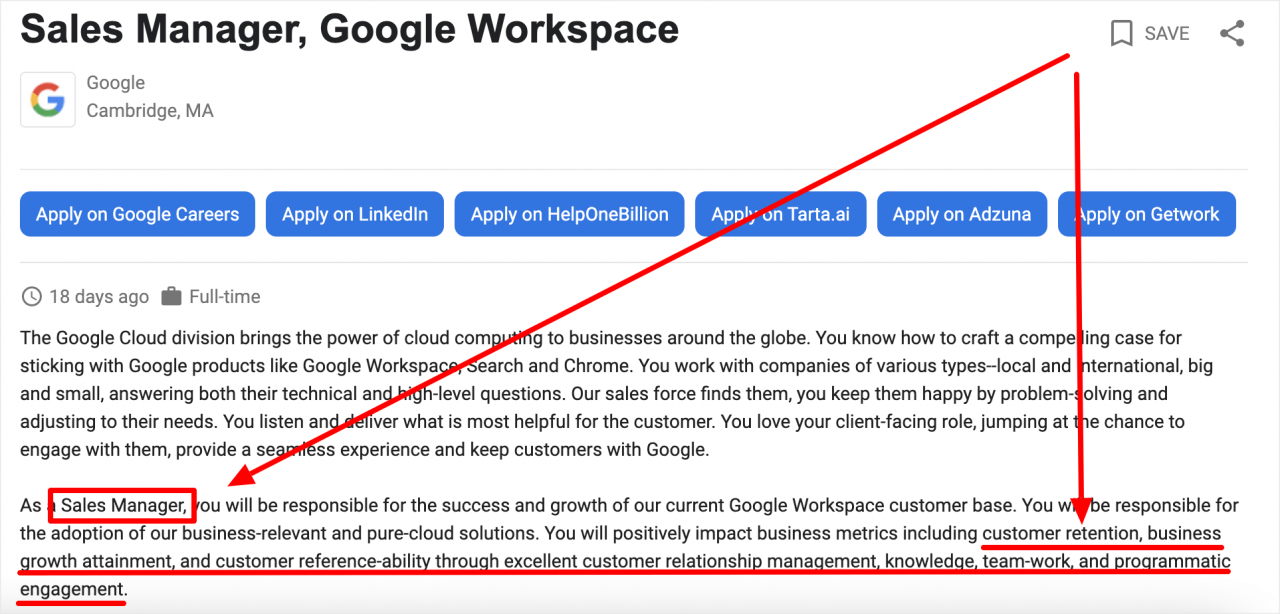Click the share icon
Viewport: 1280px width, 614px height.
[x=1232, y=34]
